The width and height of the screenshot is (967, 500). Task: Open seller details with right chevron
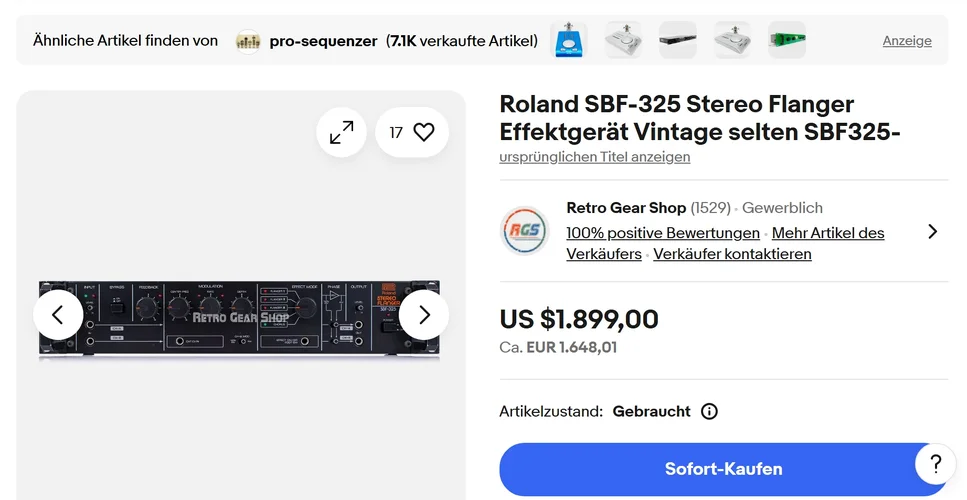pos(932,231)
